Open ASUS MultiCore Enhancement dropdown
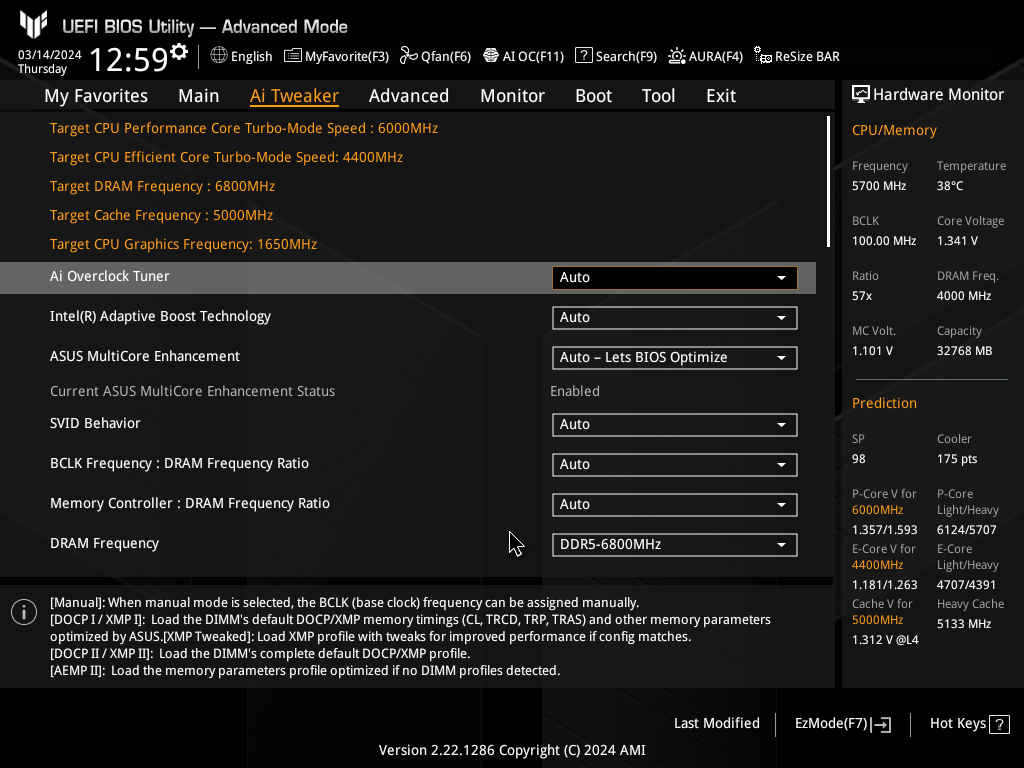The width and height of the screenshot is (1024, 768). coord(675,358)
